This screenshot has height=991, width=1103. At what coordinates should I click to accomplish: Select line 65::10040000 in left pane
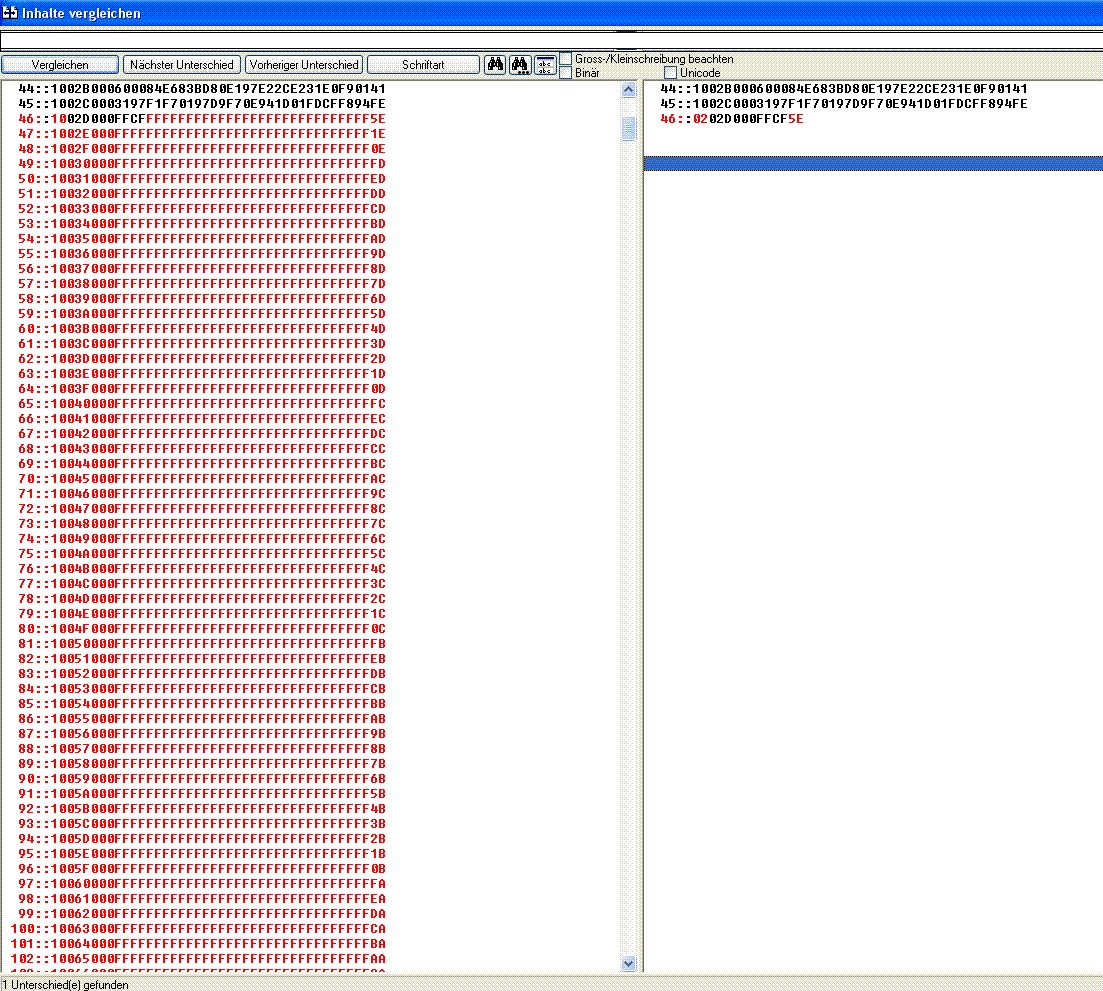(x=202, y=404)
